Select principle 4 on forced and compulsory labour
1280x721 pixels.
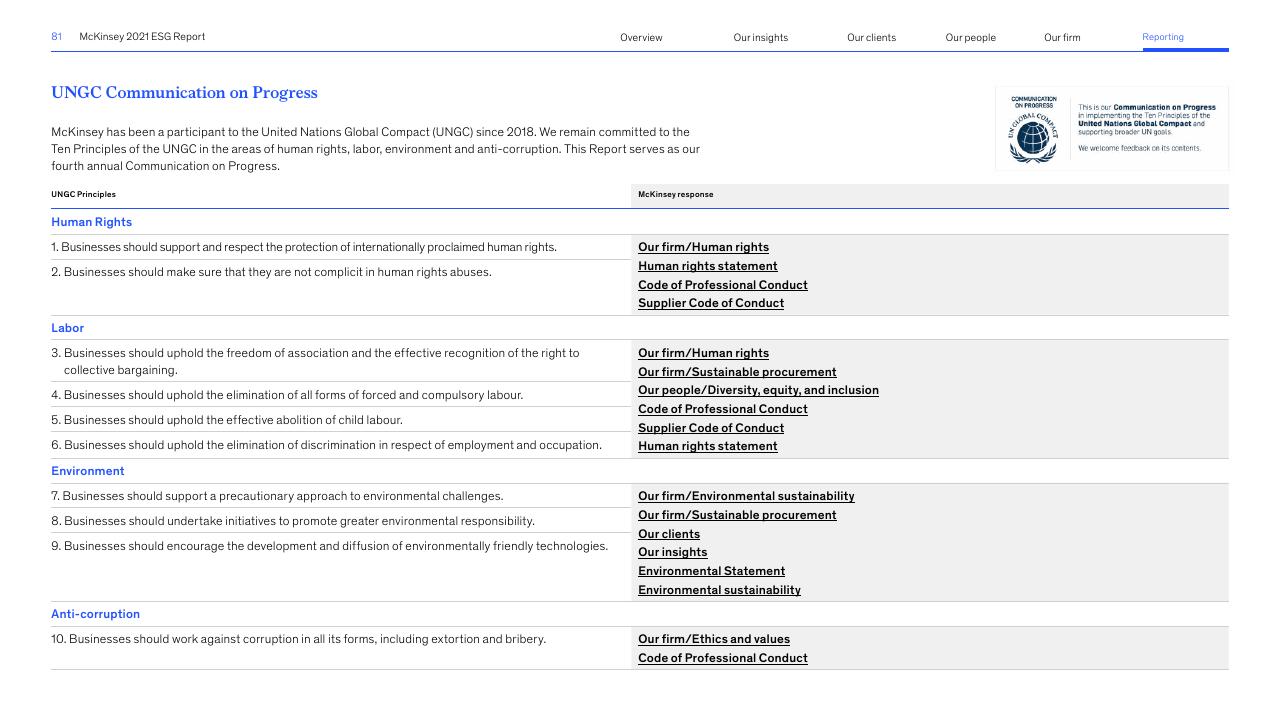pos(287,395)
